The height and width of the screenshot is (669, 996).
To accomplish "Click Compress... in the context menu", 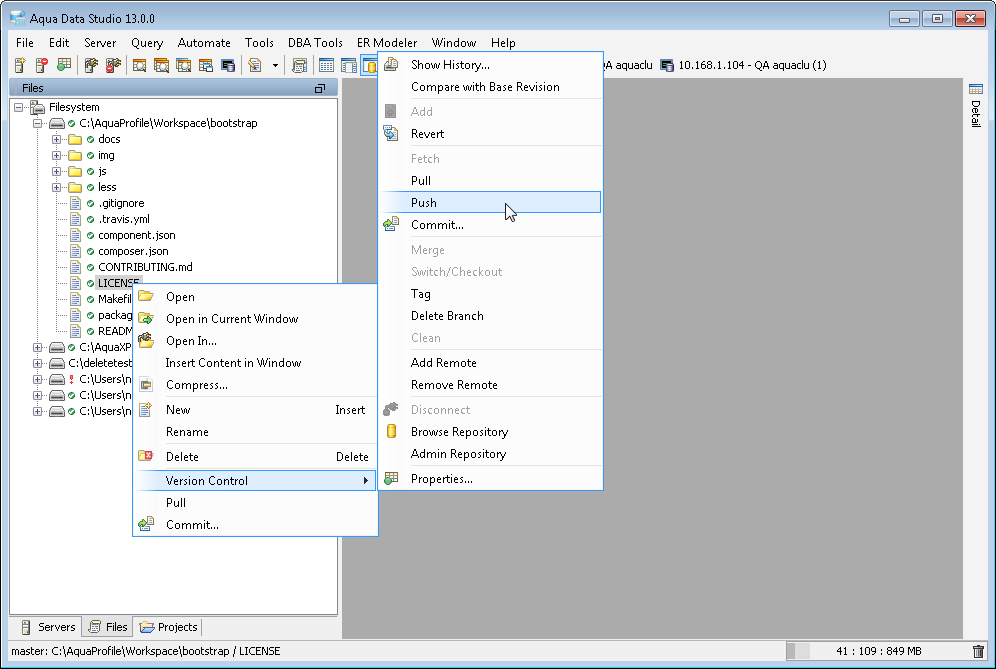I will (255, 385).
